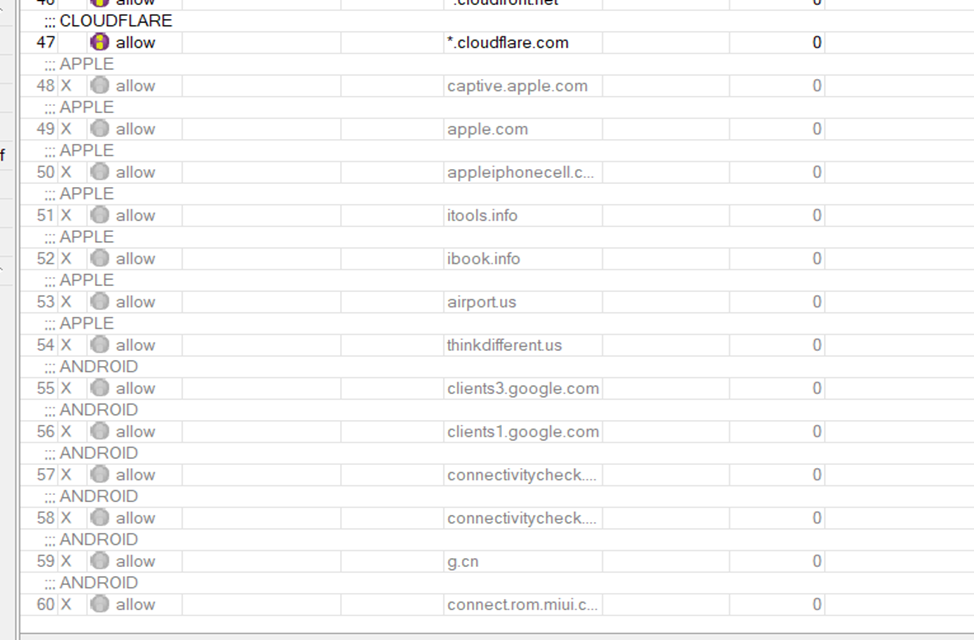Click the allow icon on rule 47
The height and width of the screenshot is (640, 974).
click(99, 42)
